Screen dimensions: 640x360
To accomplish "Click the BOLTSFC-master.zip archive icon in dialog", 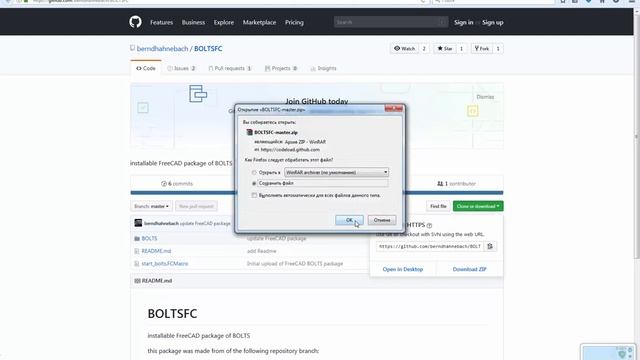I will pyautogui.click(x=249, y=132).
